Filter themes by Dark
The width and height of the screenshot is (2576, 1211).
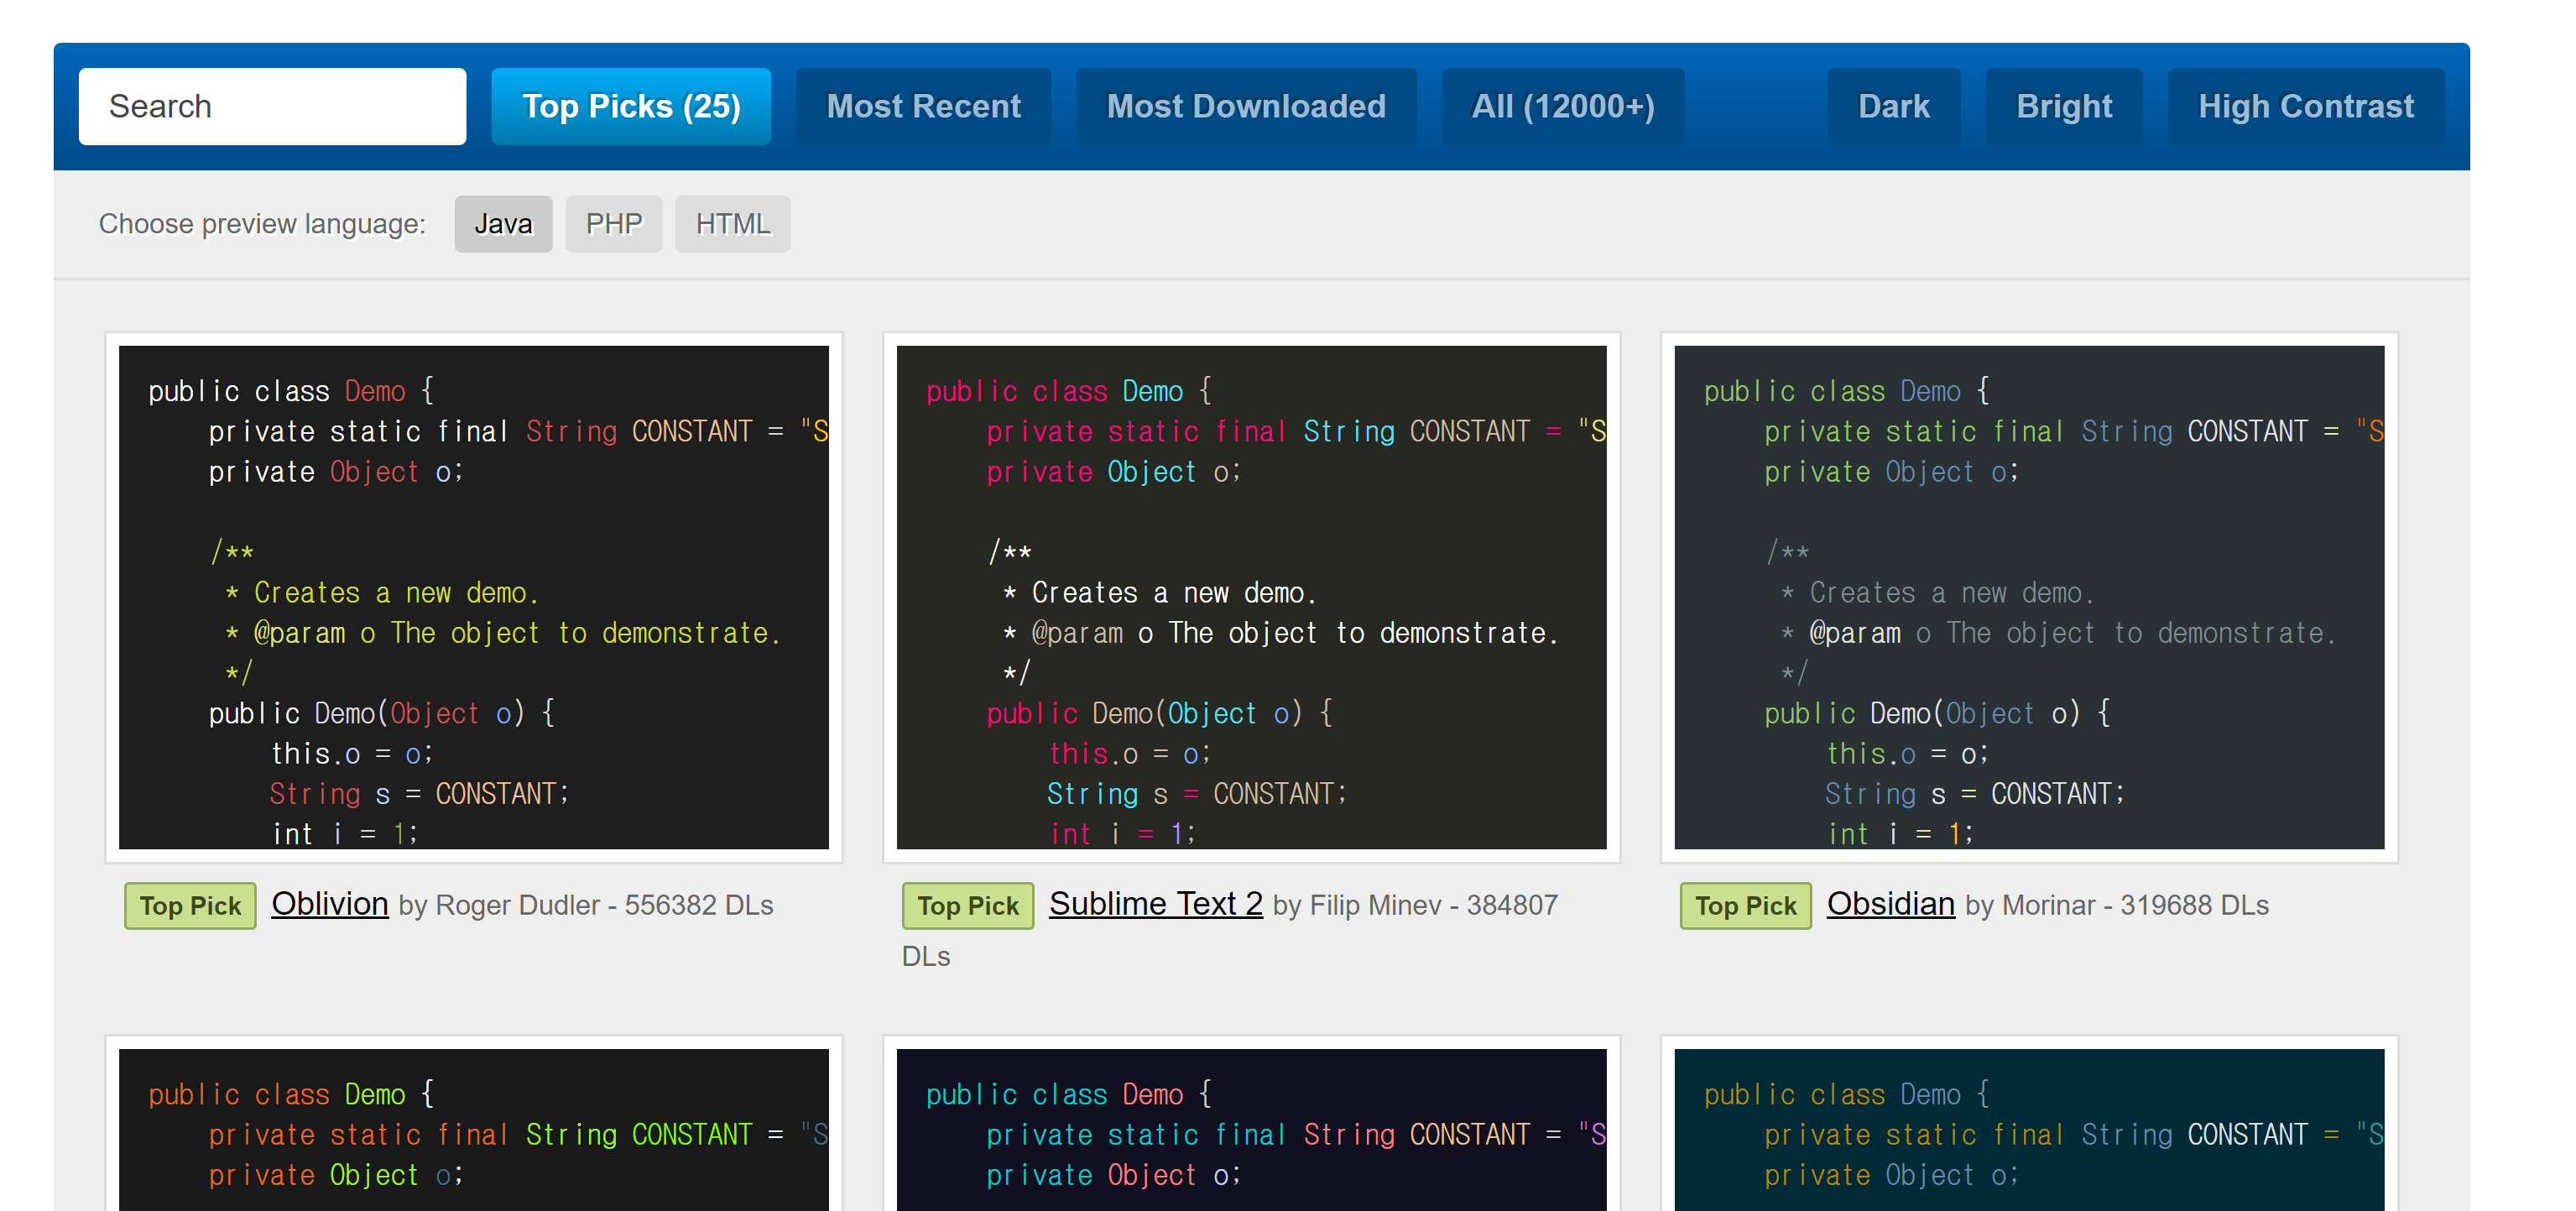coord(1893,106)
